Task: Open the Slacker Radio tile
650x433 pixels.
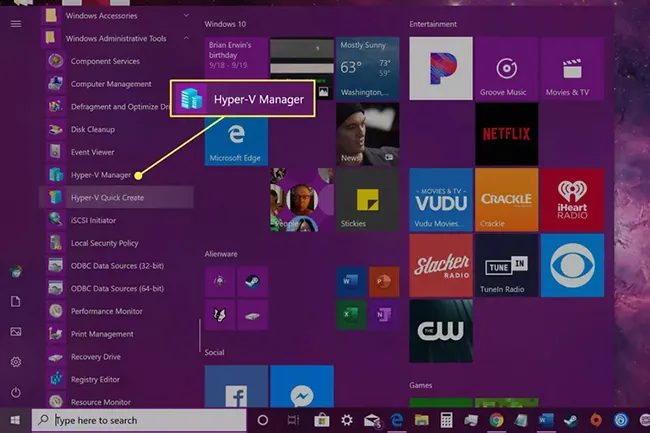Action: (441, 265)
